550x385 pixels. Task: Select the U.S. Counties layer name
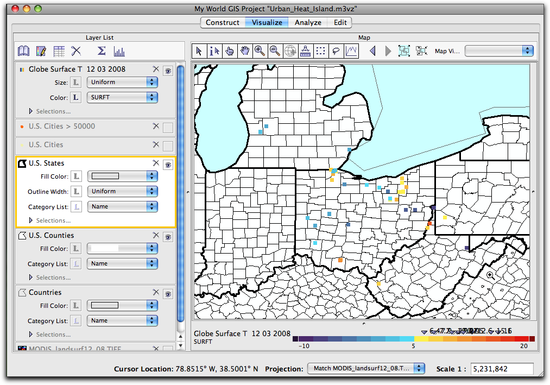point(51,235)
